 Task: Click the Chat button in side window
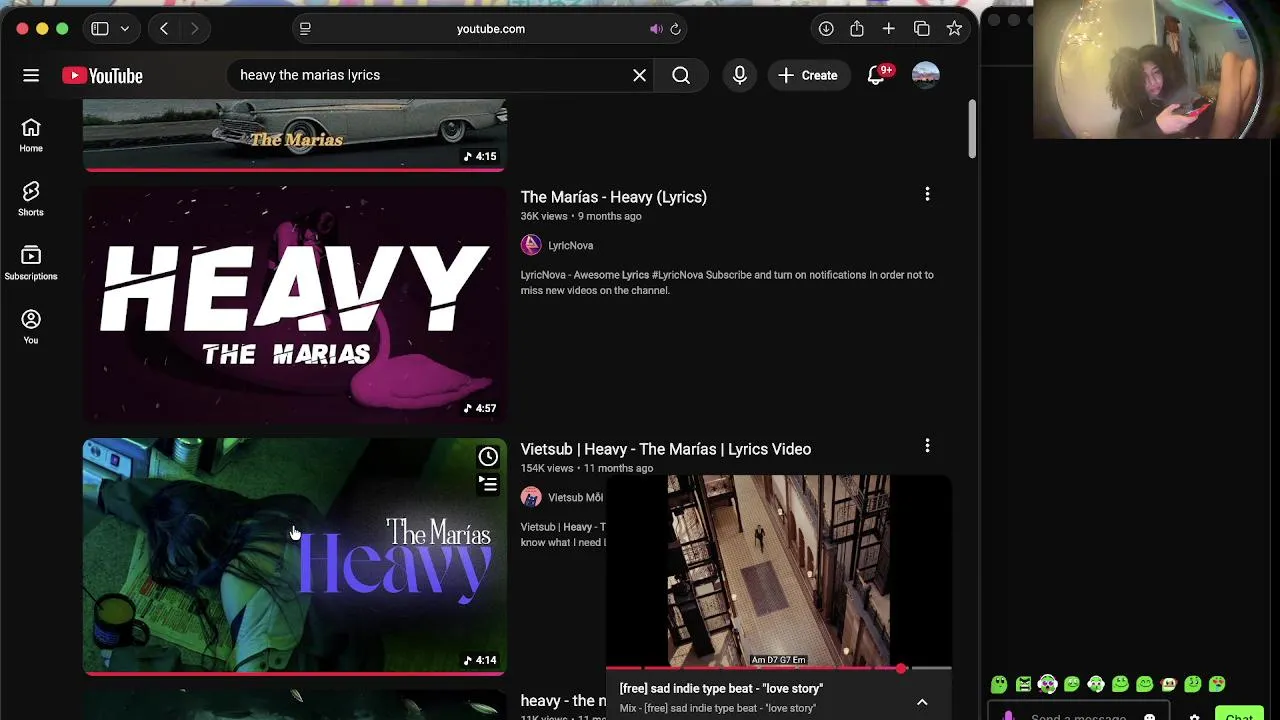(1239, 714)
